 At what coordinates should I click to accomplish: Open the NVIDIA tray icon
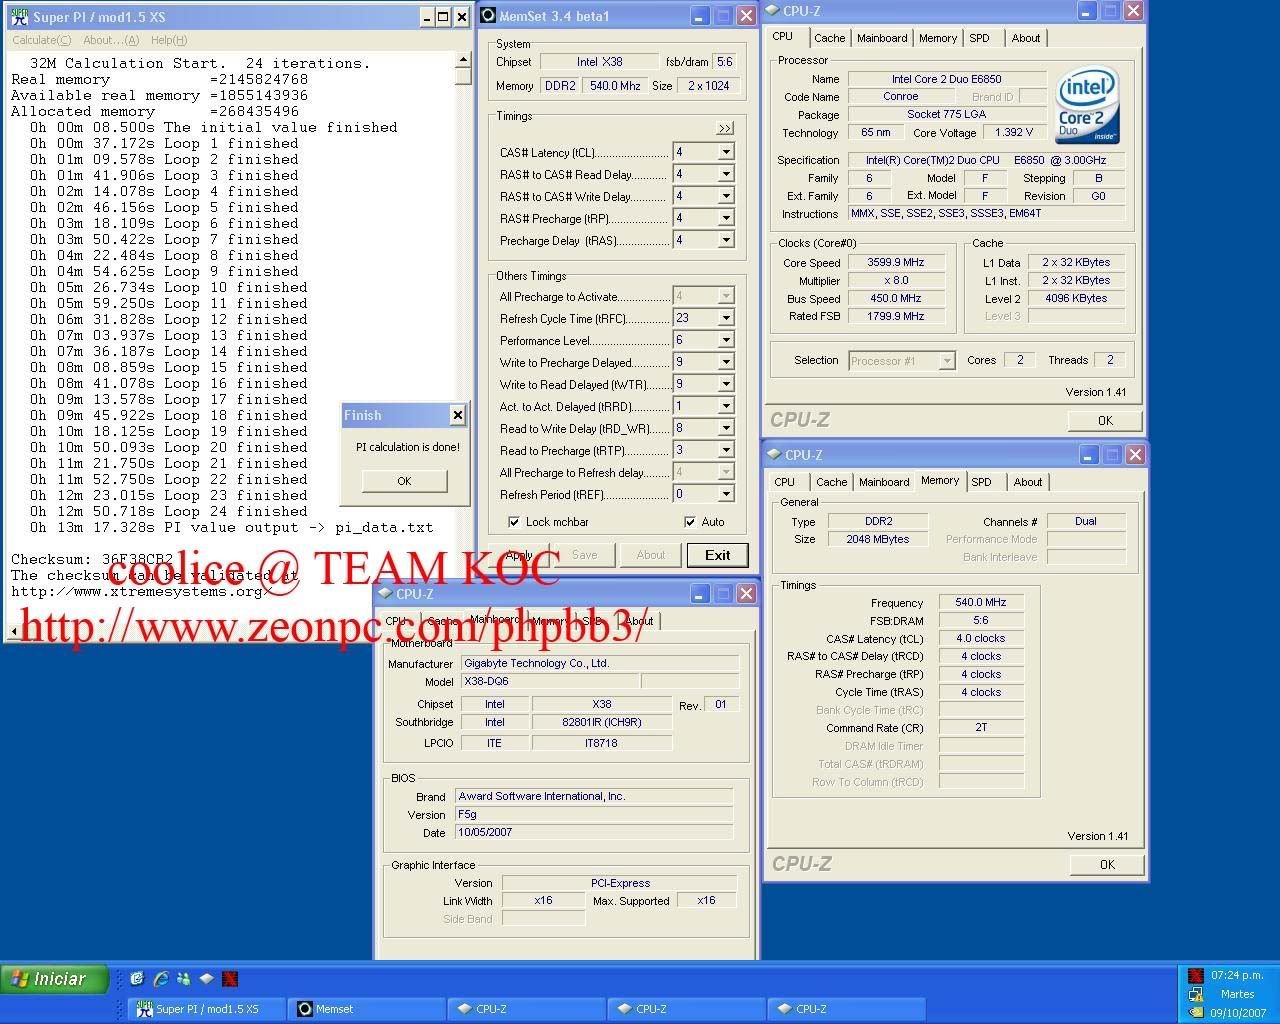pyautogui.click(x=1196, y=1012)
